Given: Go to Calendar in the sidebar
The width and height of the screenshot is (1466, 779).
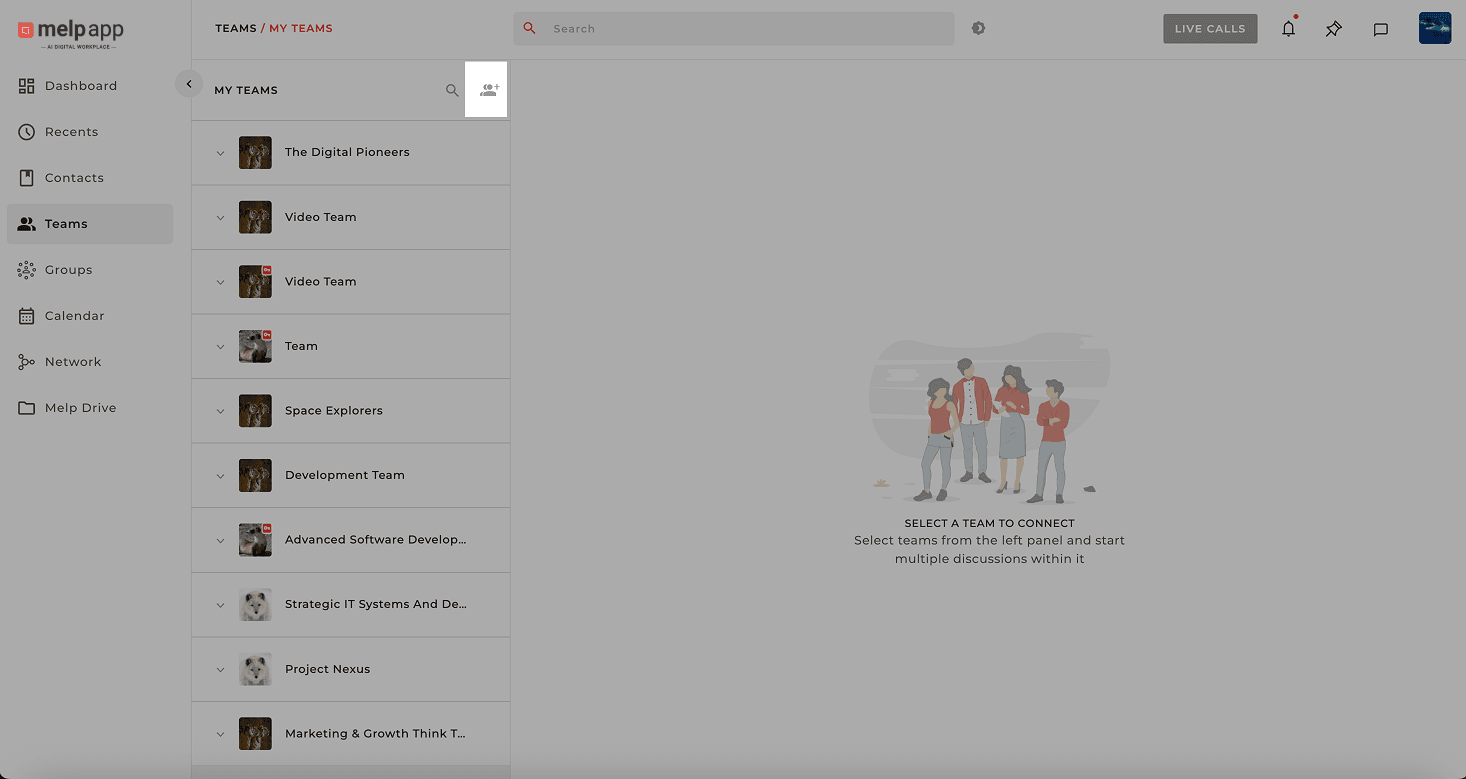Looking at the screenshot, I should [x=74, y=316].
